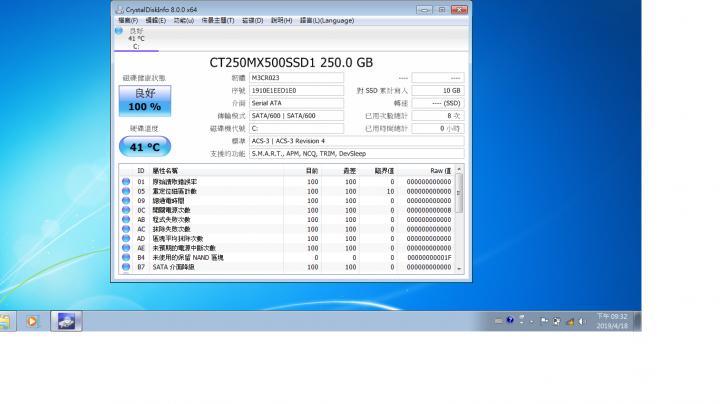Click status orb of attribute AC row
This screenshot has height=404, width=720.
click(x=126, y=229)
